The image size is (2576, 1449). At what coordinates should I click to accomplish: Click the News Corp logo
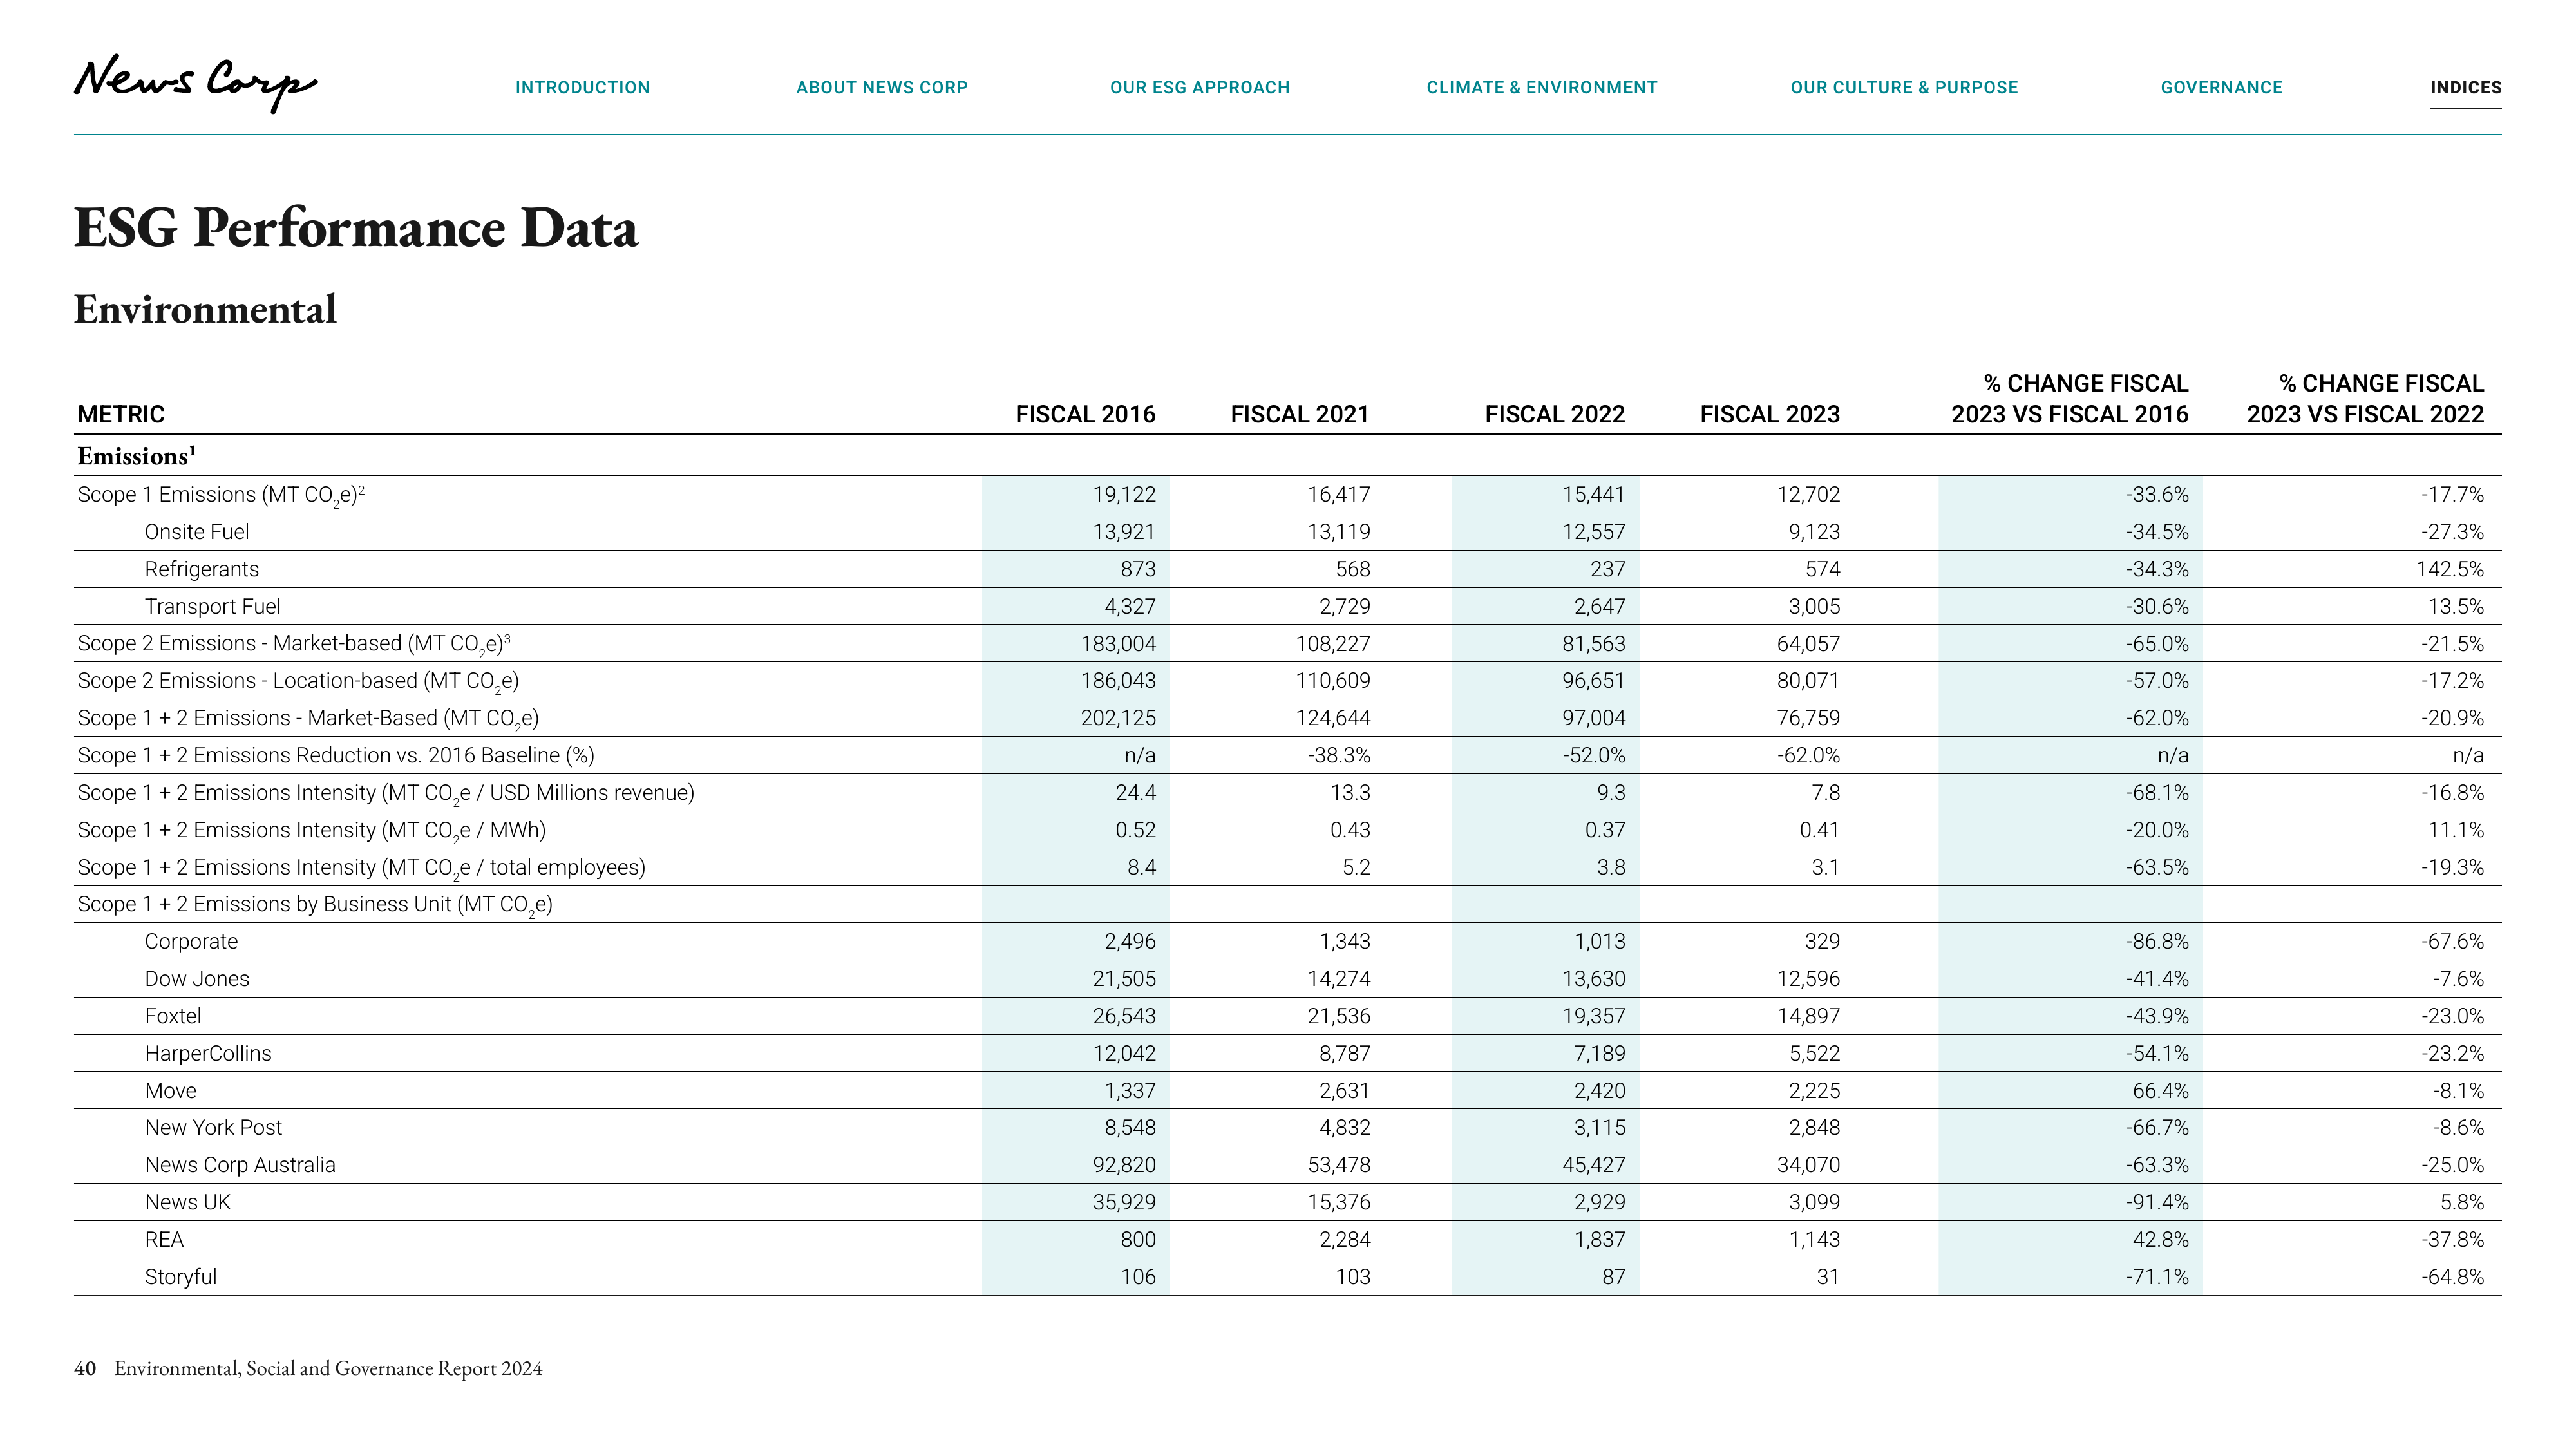[x=196, y=84]
